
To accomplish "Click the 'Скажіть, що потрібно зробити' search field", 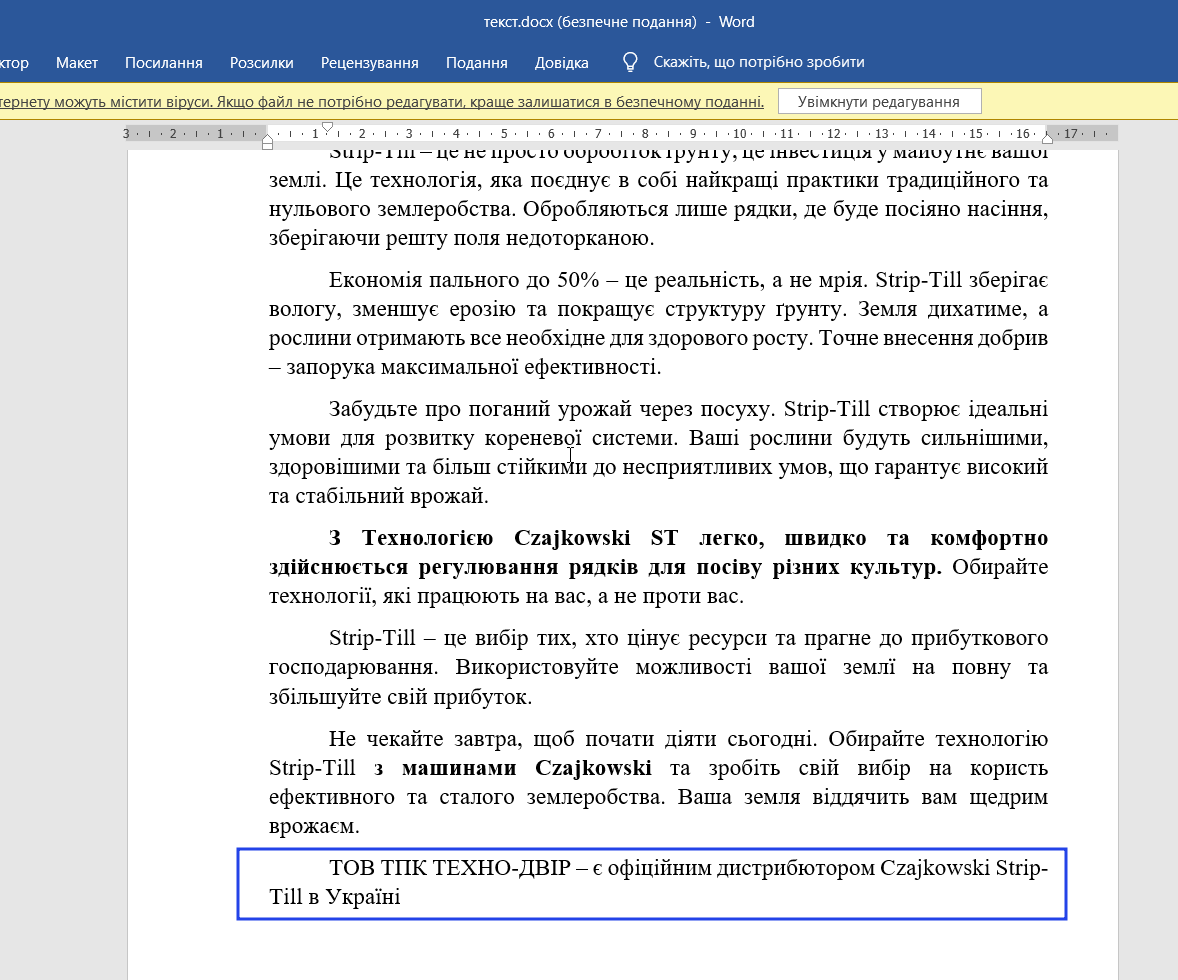I will pos(759,62).
